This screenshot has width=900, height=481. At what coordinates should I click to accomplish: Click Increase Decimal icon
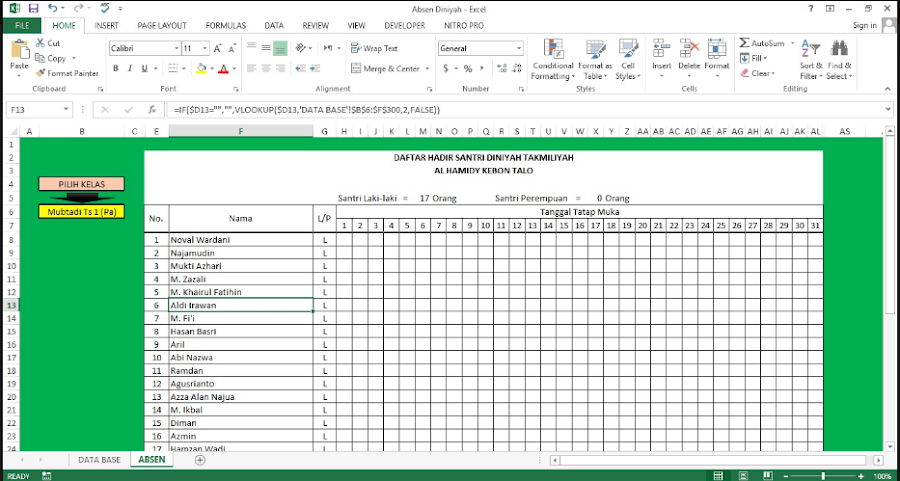[501, 68]
